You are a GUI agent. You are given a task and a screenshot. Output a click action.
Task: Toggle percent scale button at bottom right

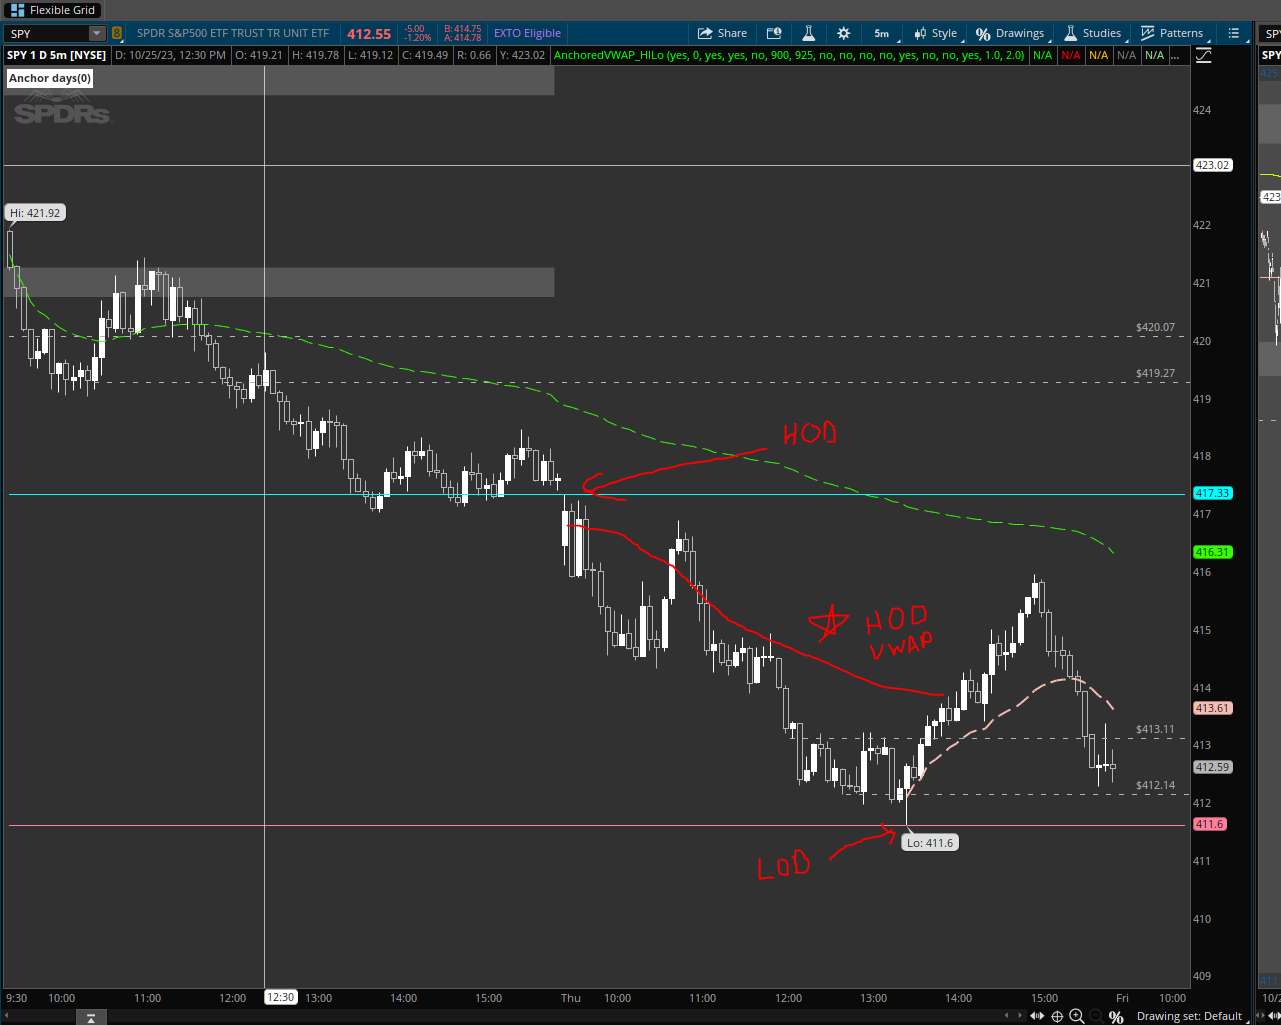(x=1116, y=1016)
